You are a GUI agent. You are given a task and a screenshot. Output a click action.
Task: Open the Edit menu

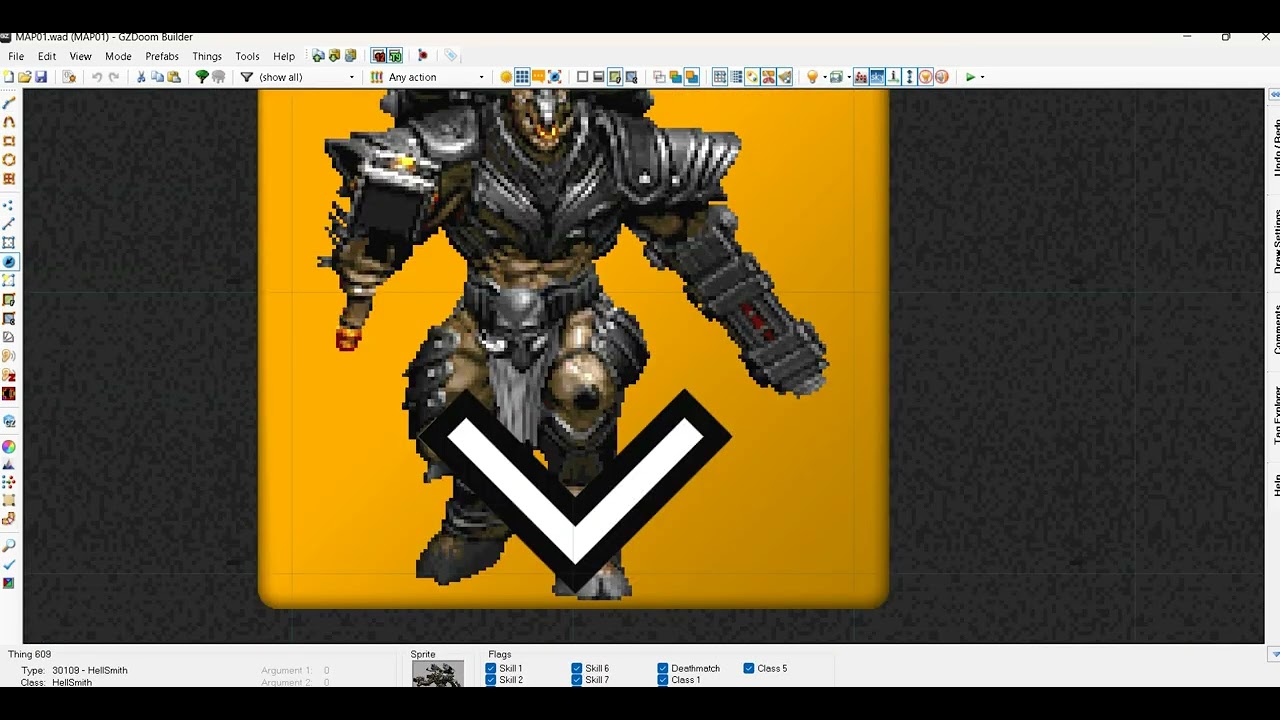(47, 56)
